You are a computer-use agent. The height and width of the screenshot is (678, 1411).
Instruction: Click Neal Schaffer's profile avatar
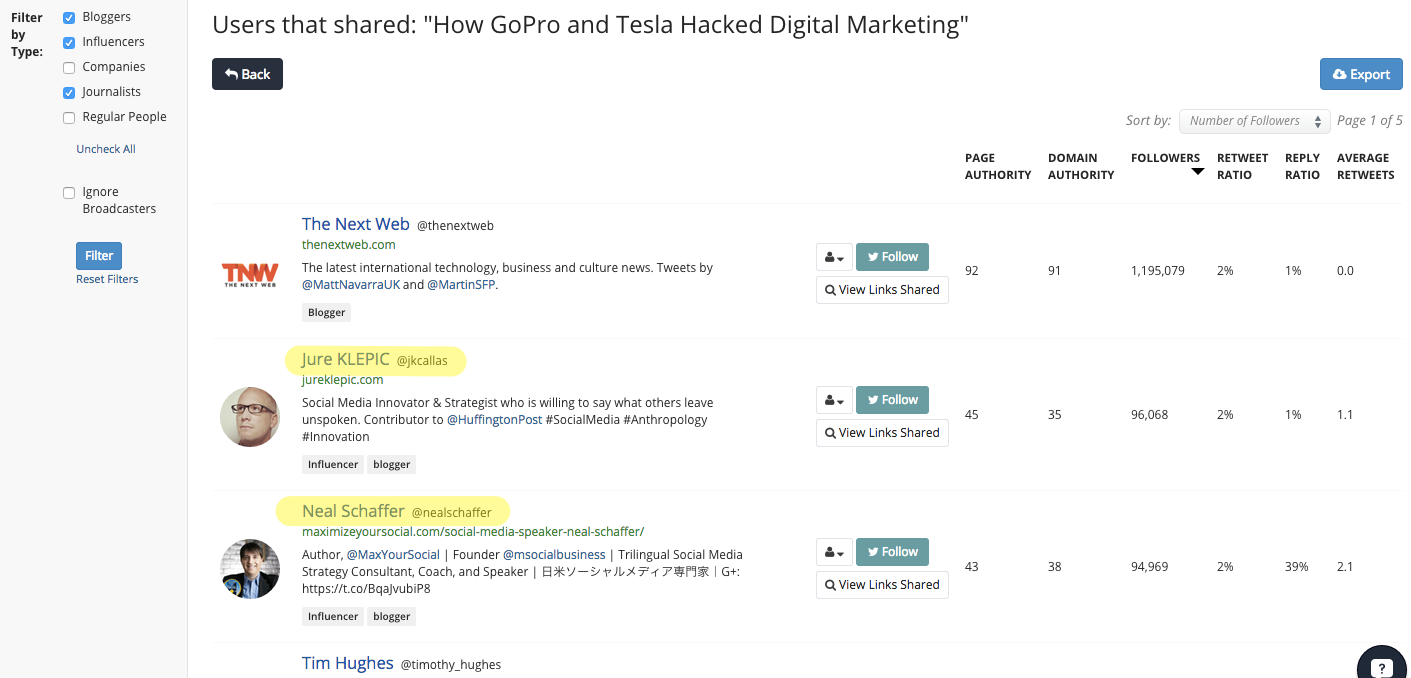(x=249, y=569)
